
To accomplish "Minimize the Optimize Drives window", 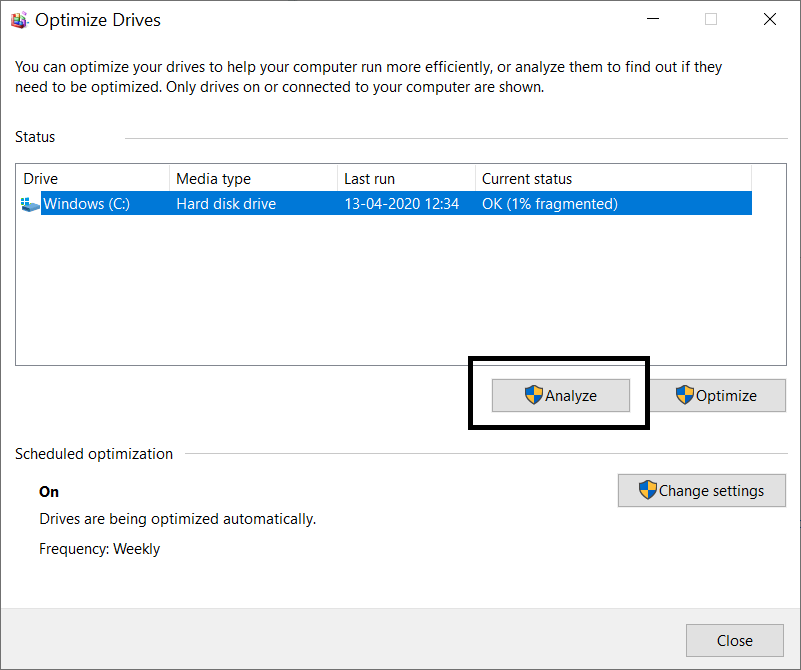I will click(x=652, y=19).
